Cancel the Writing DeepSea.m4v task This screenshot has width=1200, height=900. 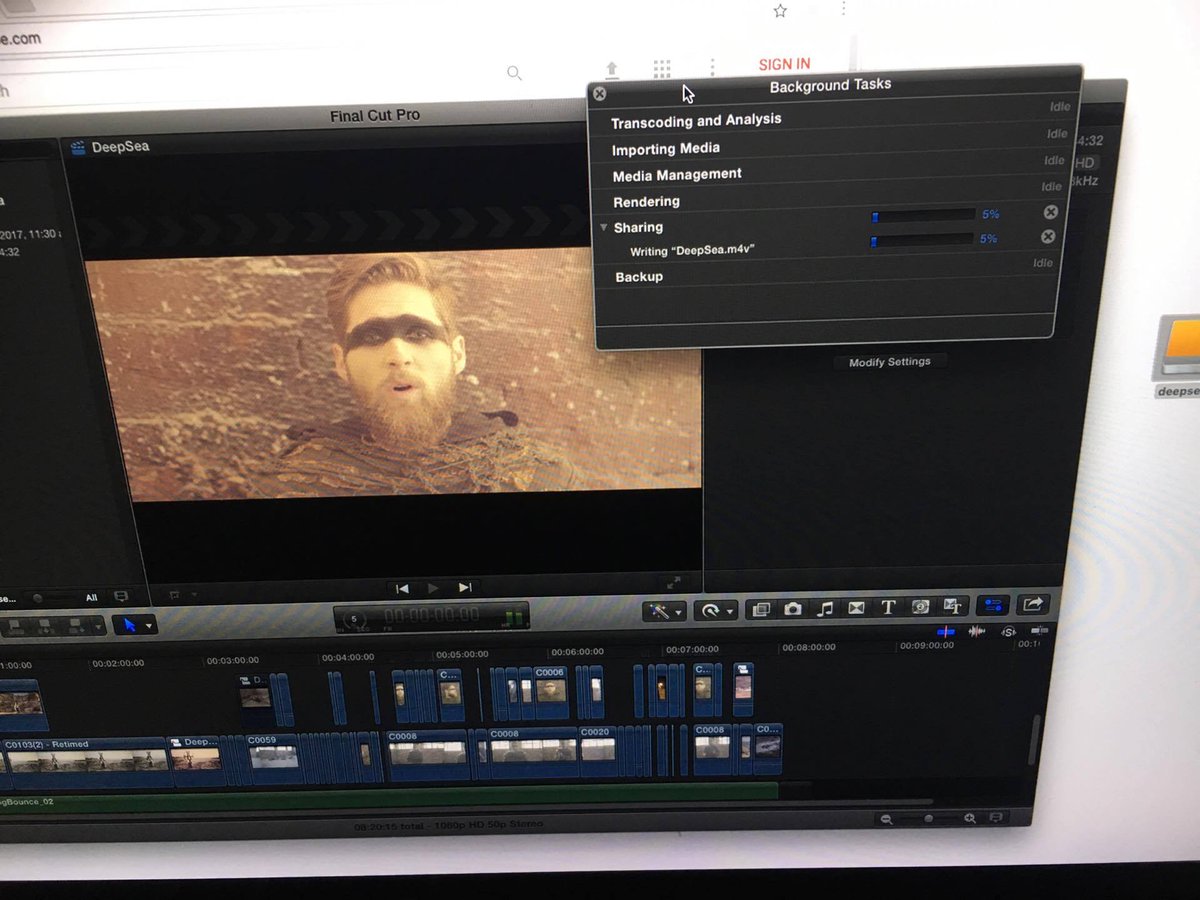(1048, 237)
